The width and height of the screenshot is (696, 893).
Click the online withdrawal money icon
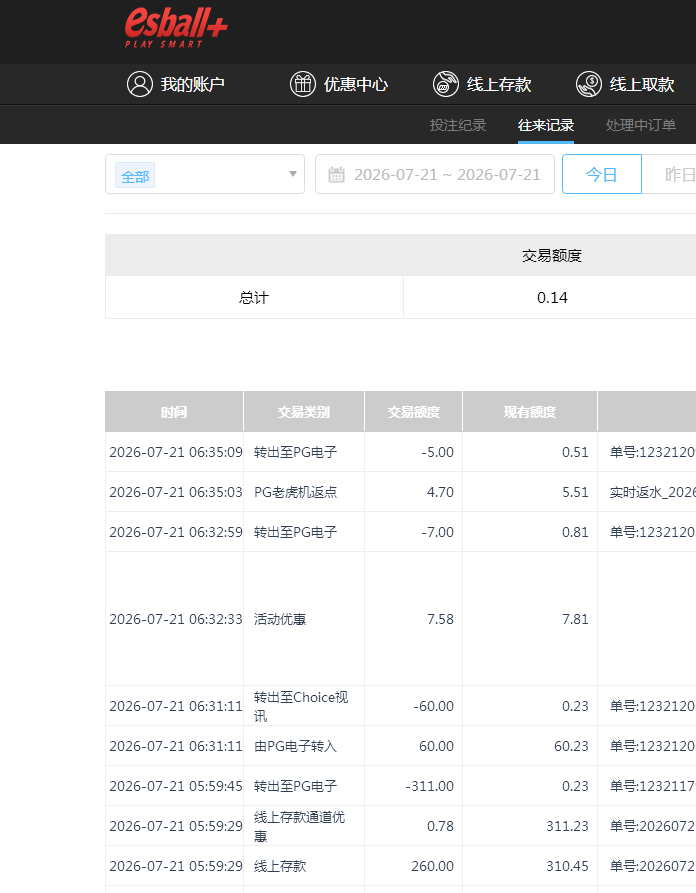pos(588,84)
